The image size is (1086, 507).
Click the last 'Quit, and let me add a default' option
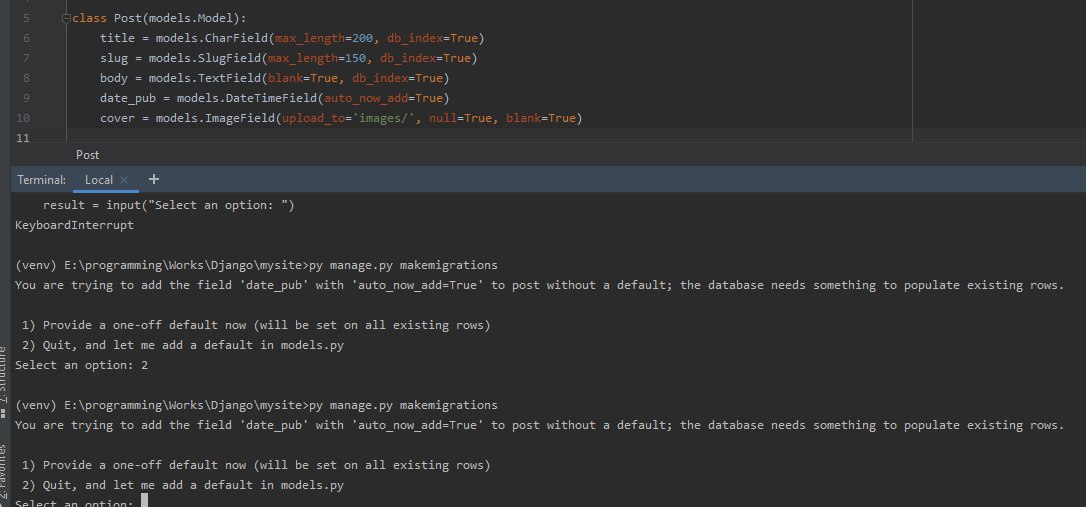click(183, 486)
